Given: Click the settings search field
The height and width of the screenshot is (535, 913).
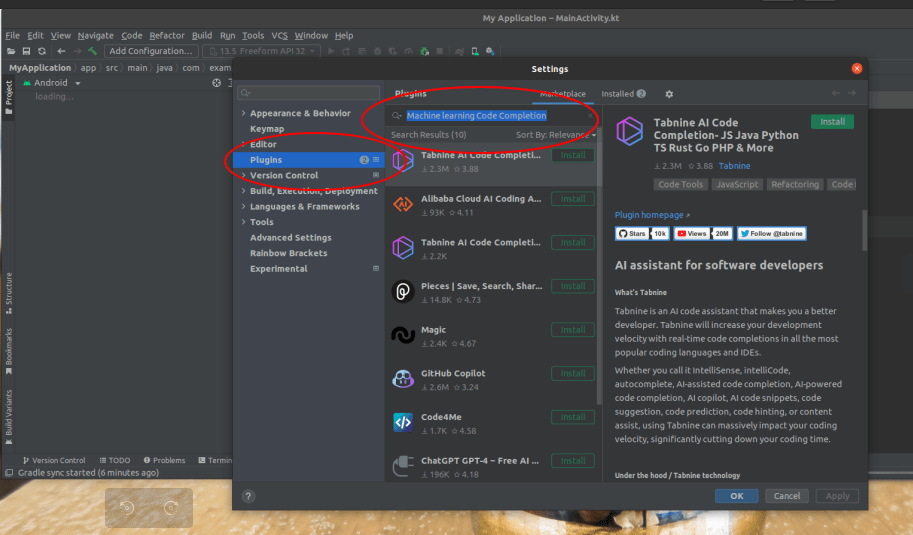Looking at the screenshot, I should coord(309,93).
